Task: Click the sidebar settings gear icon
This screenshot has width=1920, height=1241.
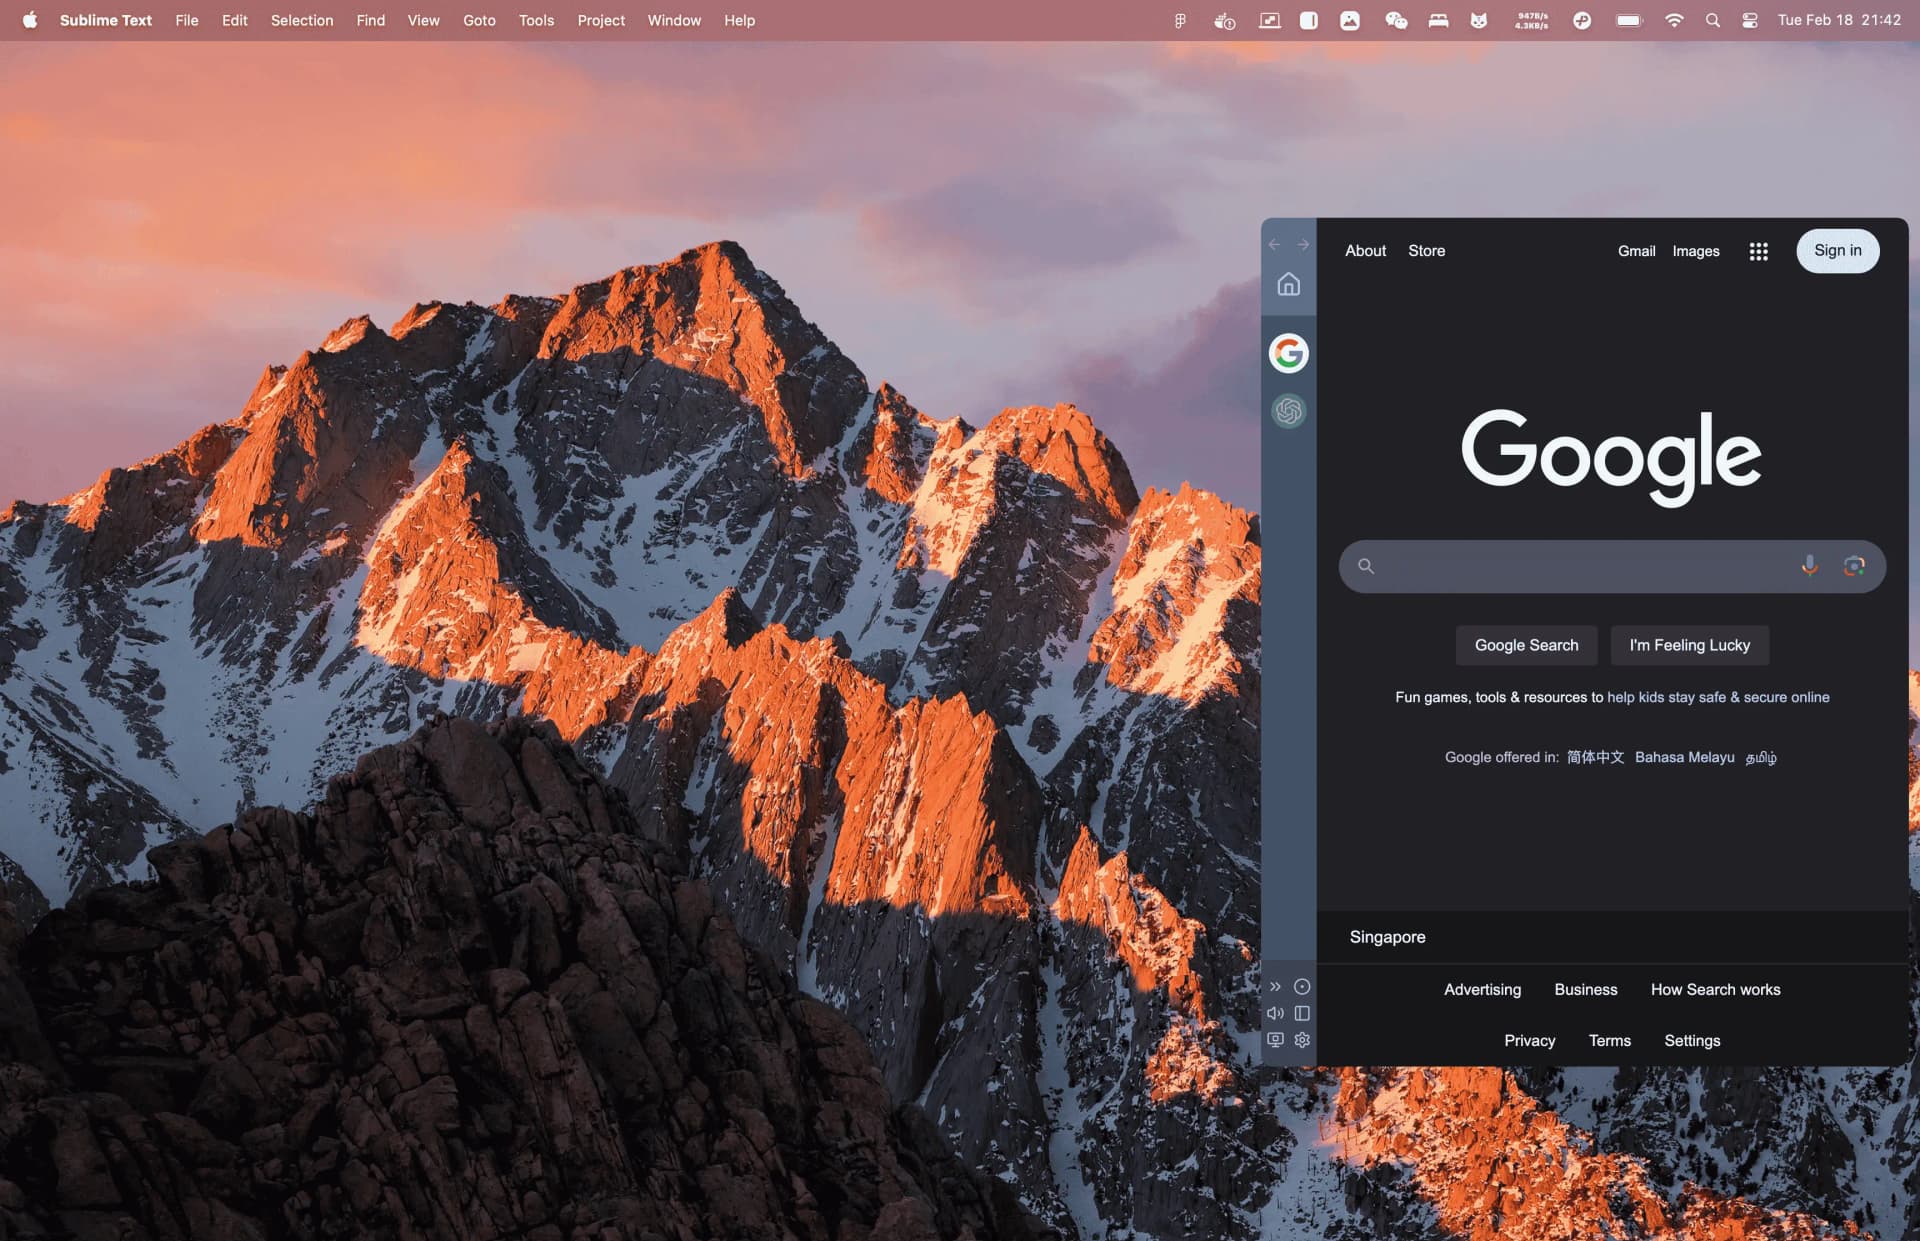Action: [x=1301, y=1038]
